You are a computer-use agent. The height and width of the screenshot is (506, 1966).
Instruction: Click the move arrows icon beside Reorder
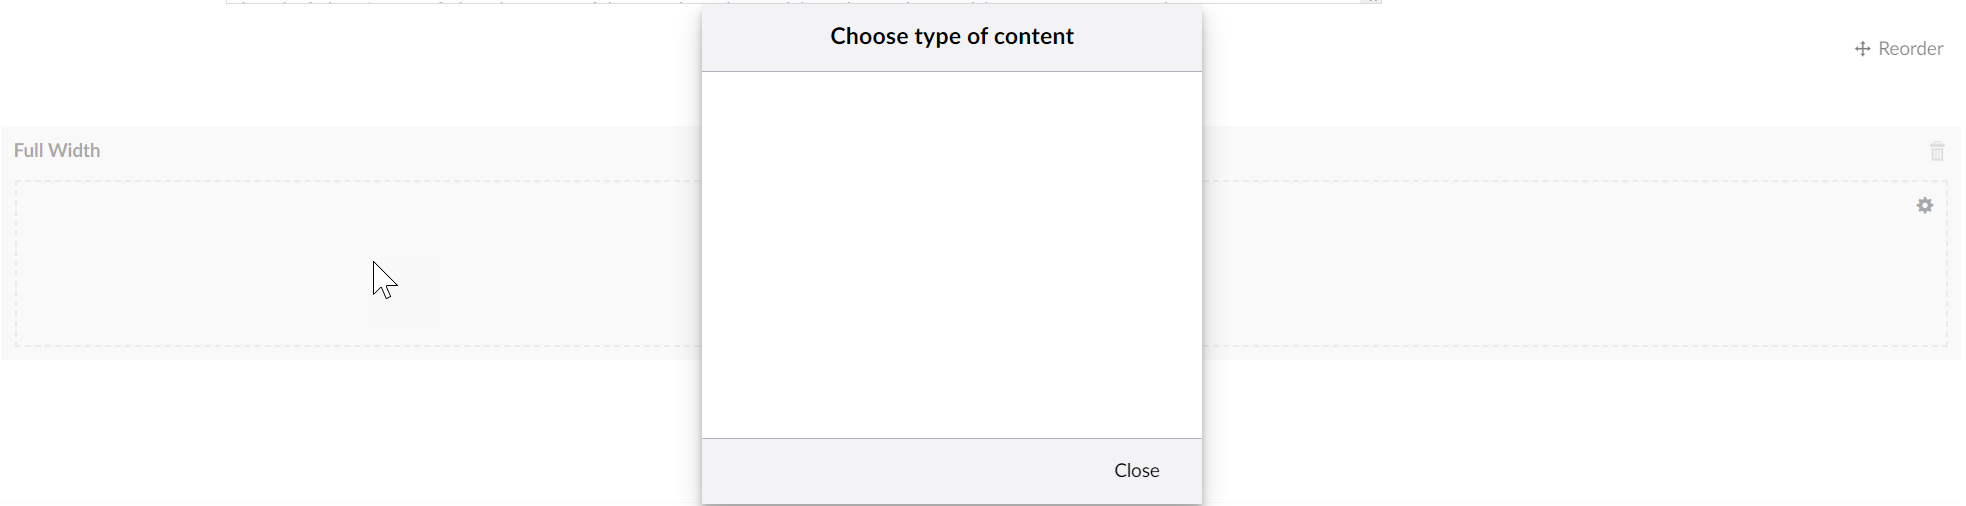(1862, 49)
